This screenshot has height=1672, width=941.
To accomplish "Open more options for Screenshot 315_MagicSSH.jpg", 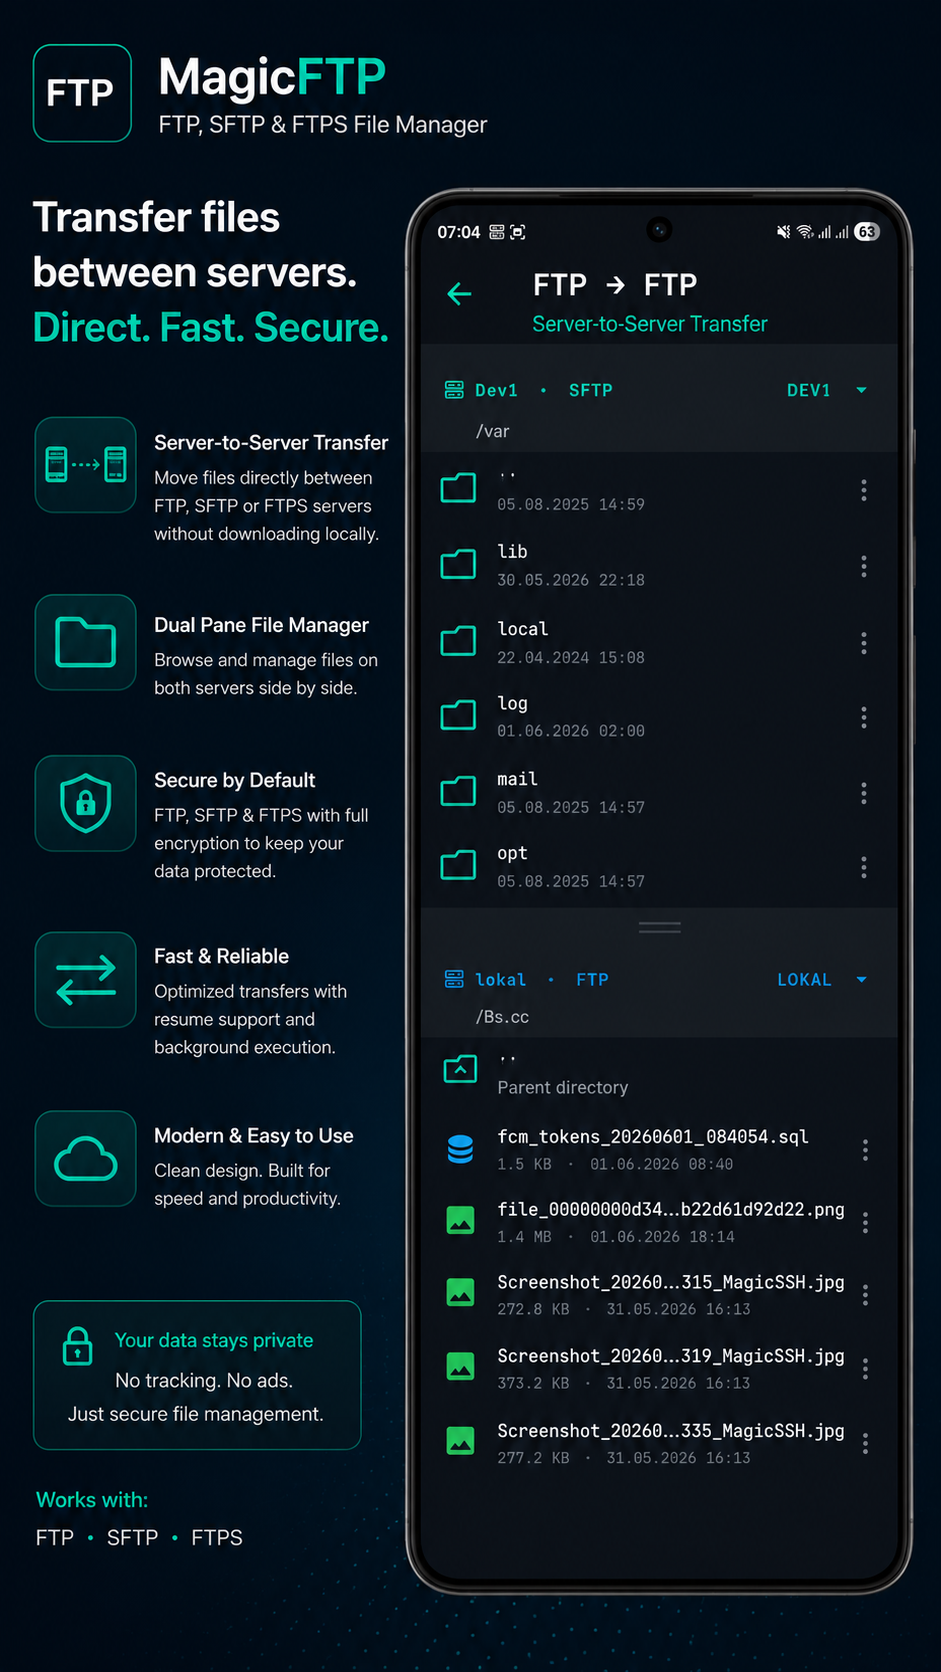I will coord(865,1295).
